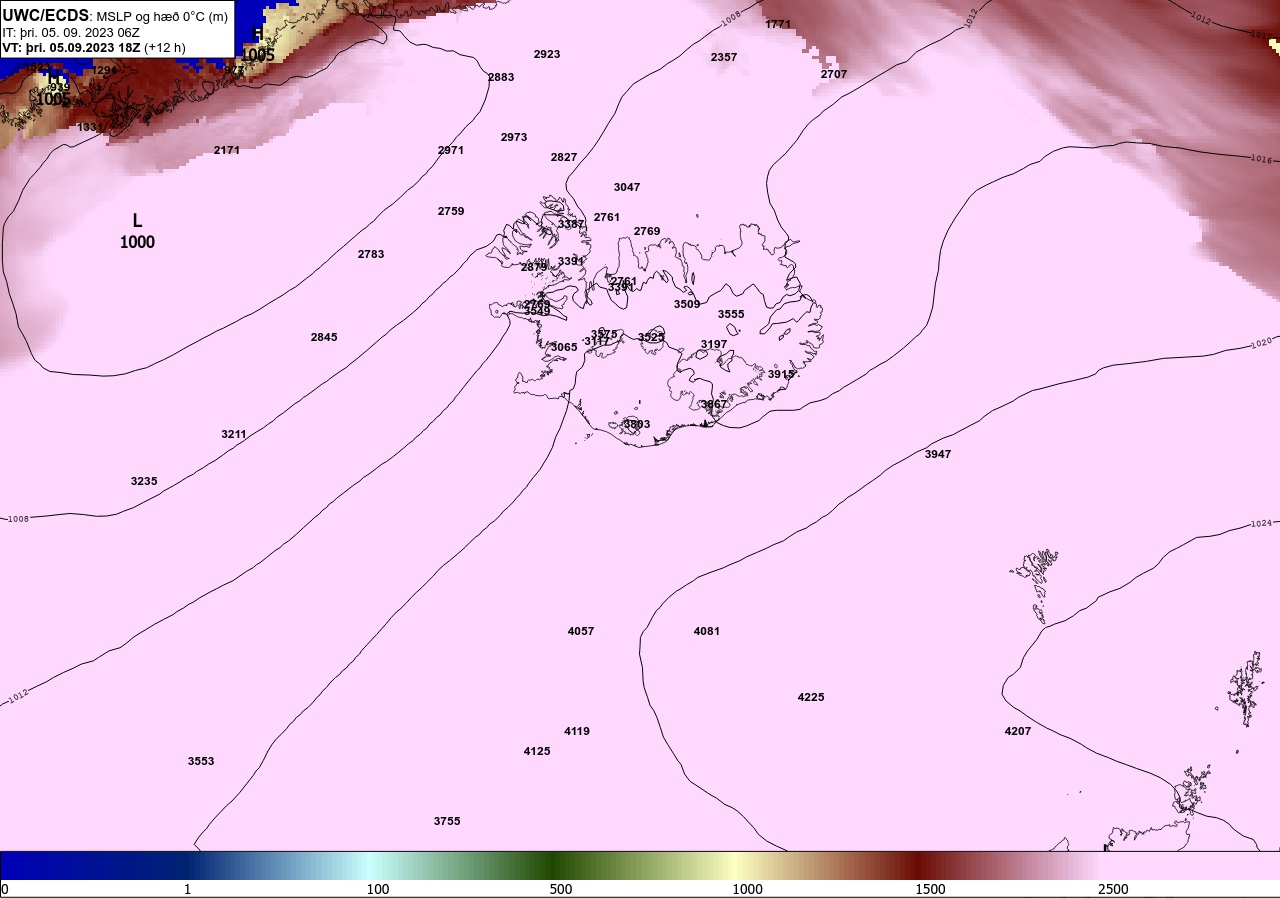Click the 1024 isobar label
This screenshot has width=1280, height=898.
point(1261,524)
